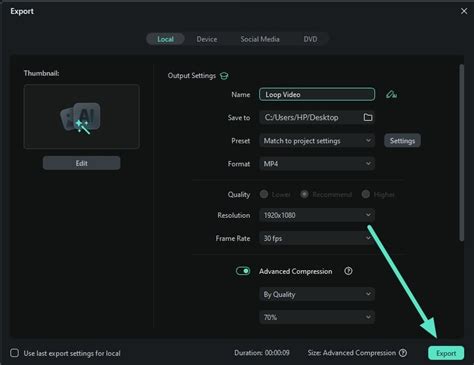The height and width of the screenshot is (365, 474).
Task: Click the Size: Advanced Compression text
Action: 352,353
